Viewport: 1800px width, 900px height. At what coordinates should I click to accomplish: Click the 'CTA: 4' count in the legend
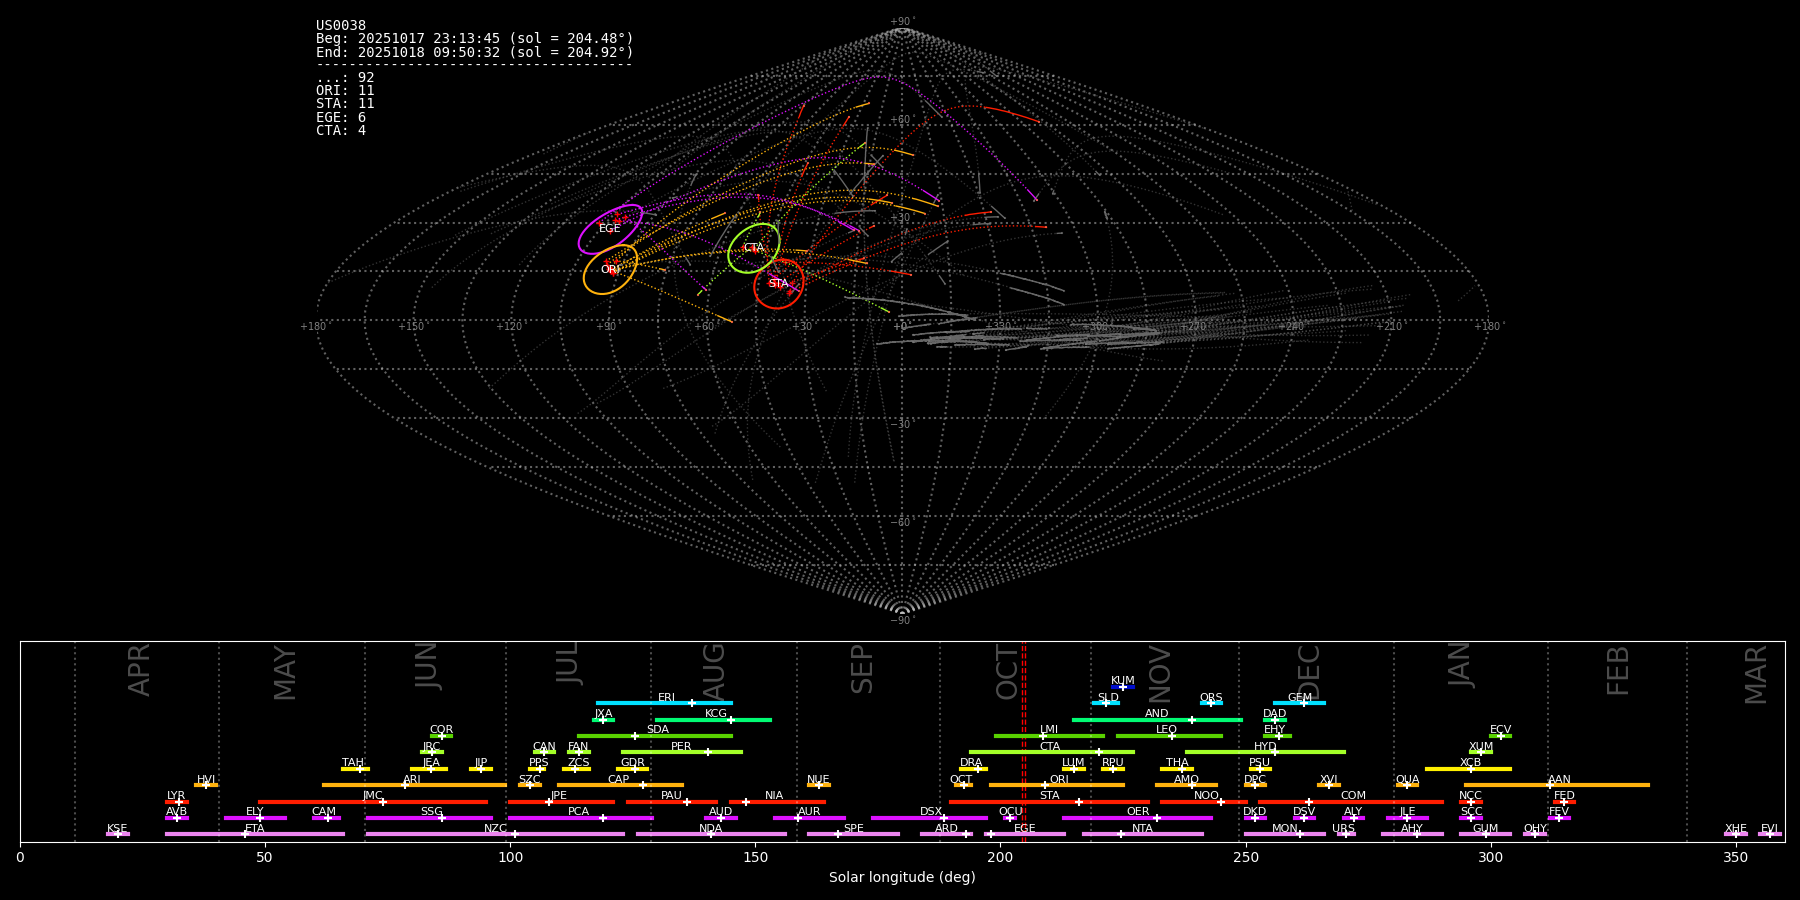pyautogui.click(x=341, y=131)
